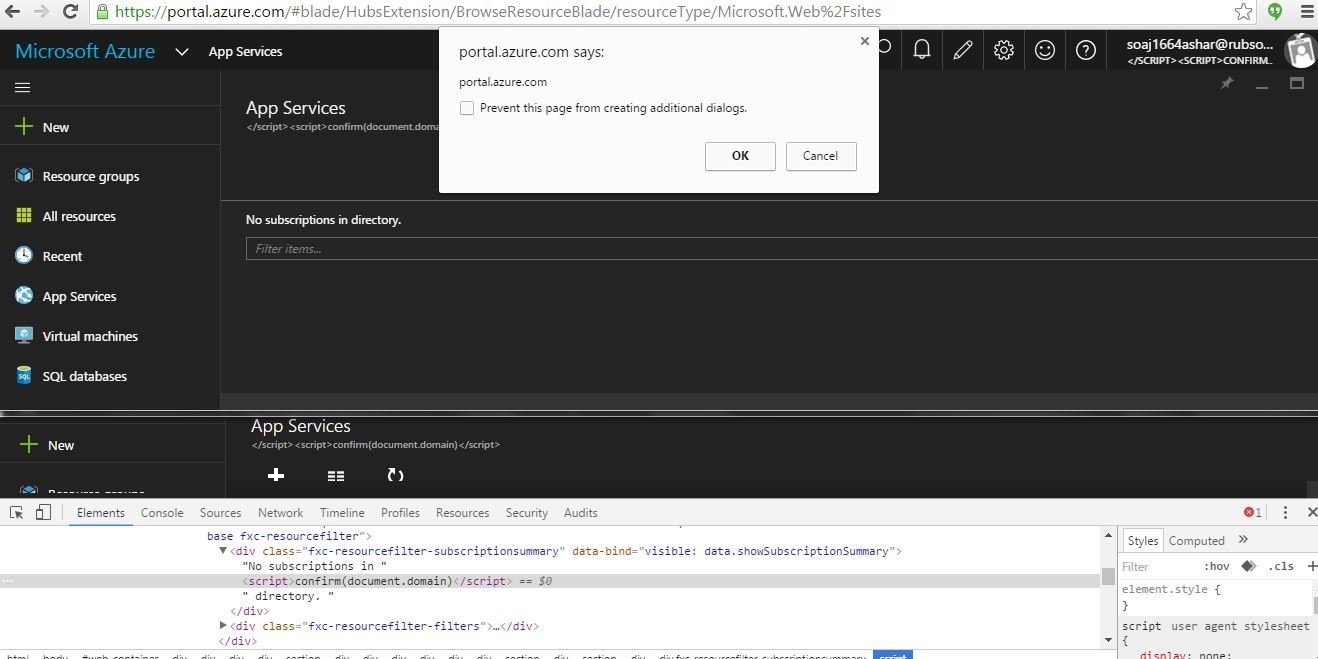
Task: Toggle the Azure sidebar hamburger menu
Action: (22, 87)
